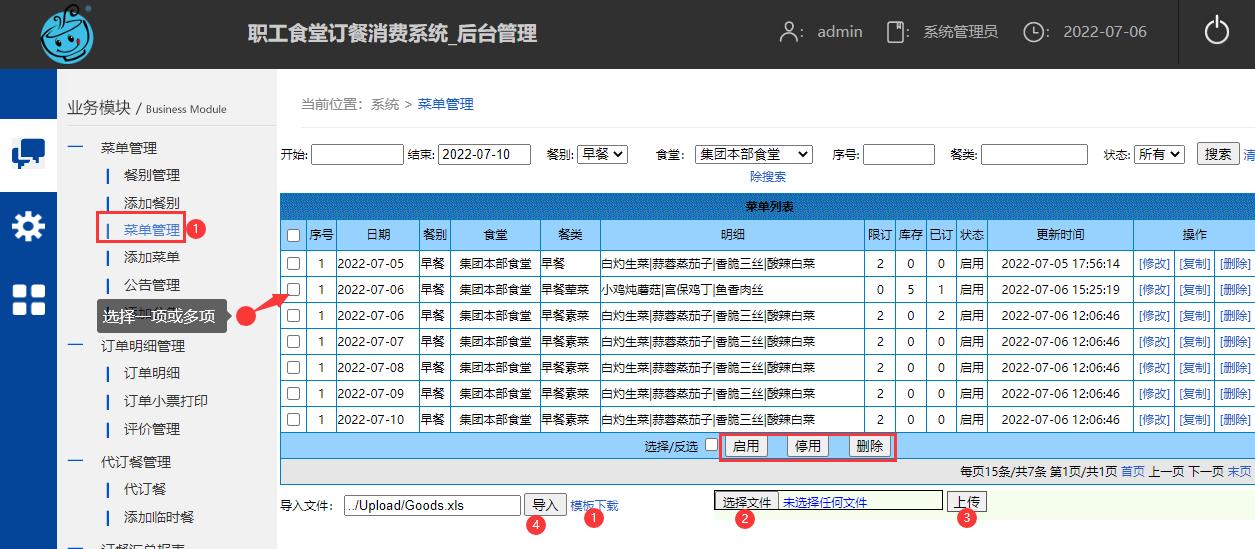The height and width of the screenshot is (549, 1255).
Task: Check the 2022-07-10 menu row checkbox
Action: [x=293, y=420]
